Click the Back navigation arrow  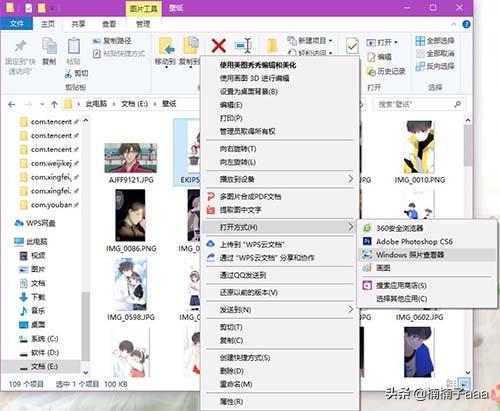click(12, 105)
